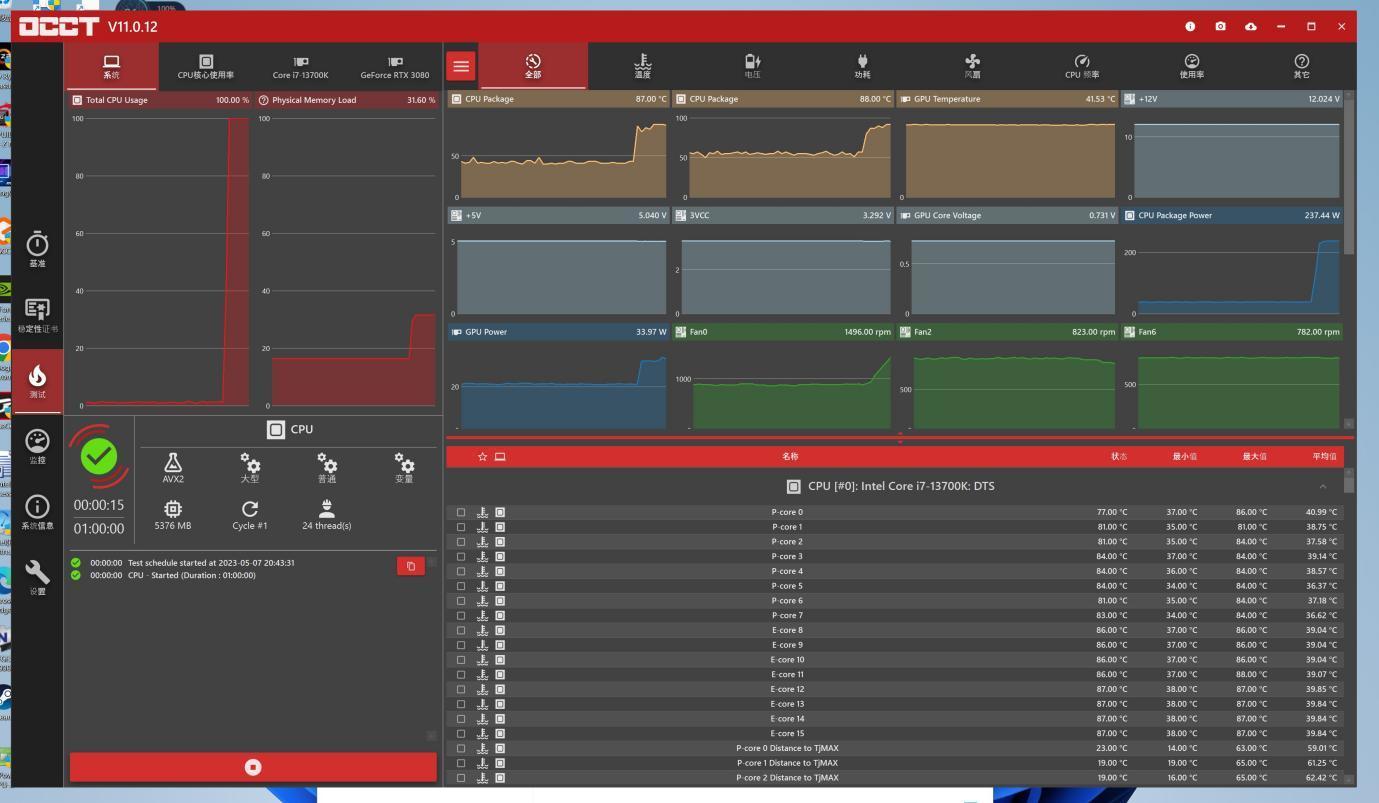Click the cloud download icon in title bar
1379x803 pixels.
tap(1250, 27)
